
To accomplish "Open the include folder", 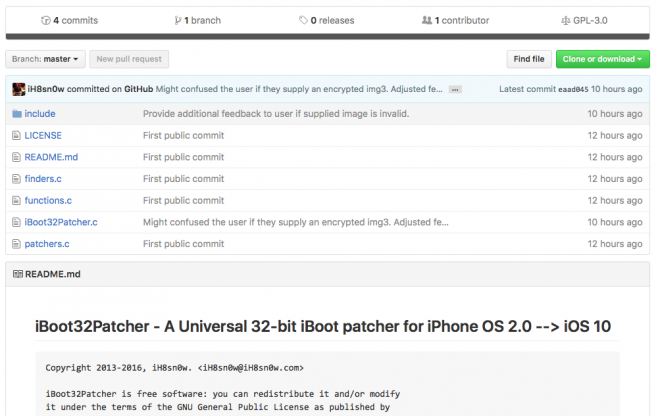I will click(x=40, y=114).
